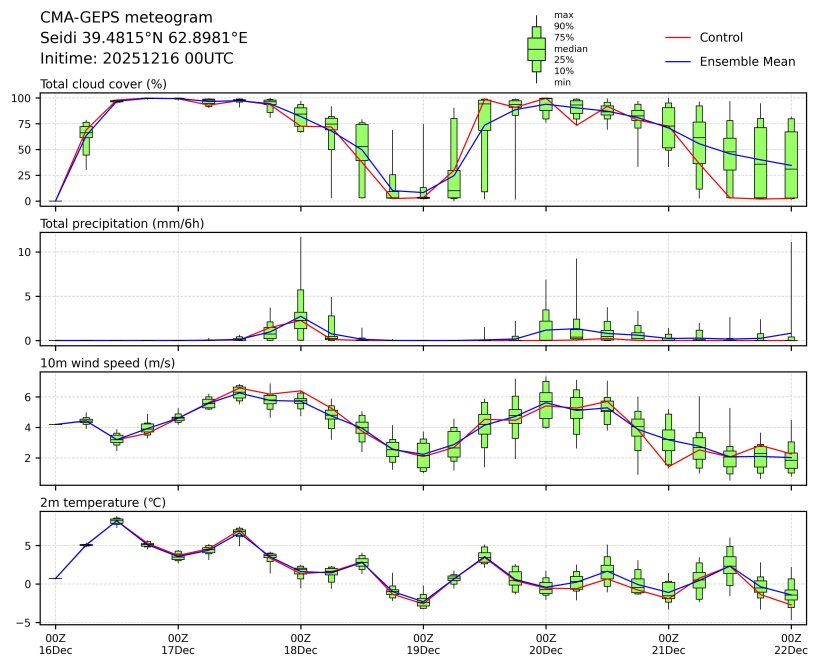The image size is (819, 667).
Task: Click the 'Total precipitation (mm/6h)' panel title
Action: [x=122, y=224]
